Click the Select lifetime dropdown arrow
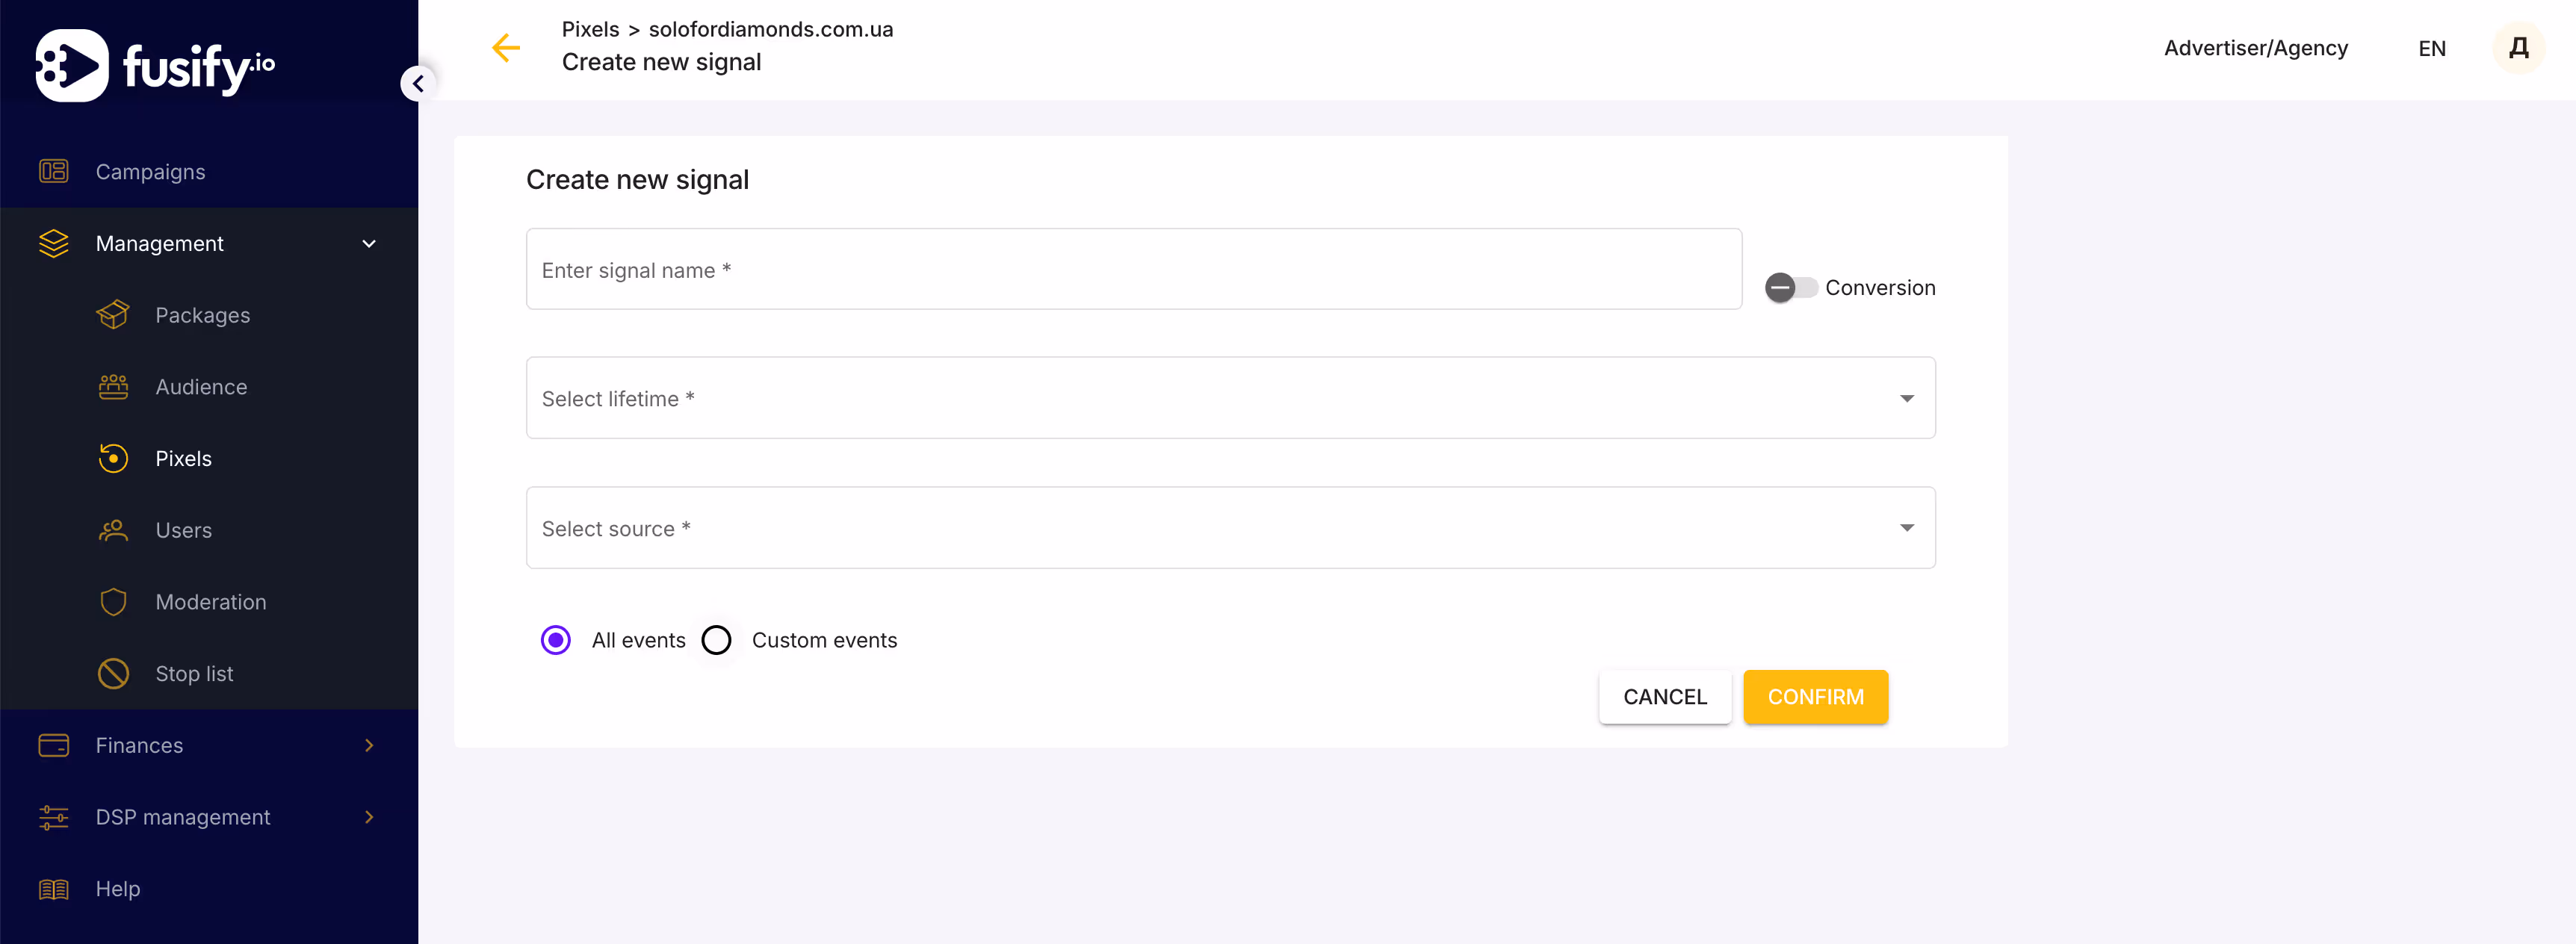This screenshot has height=944, width=2576. click(x=1906, y=398)
